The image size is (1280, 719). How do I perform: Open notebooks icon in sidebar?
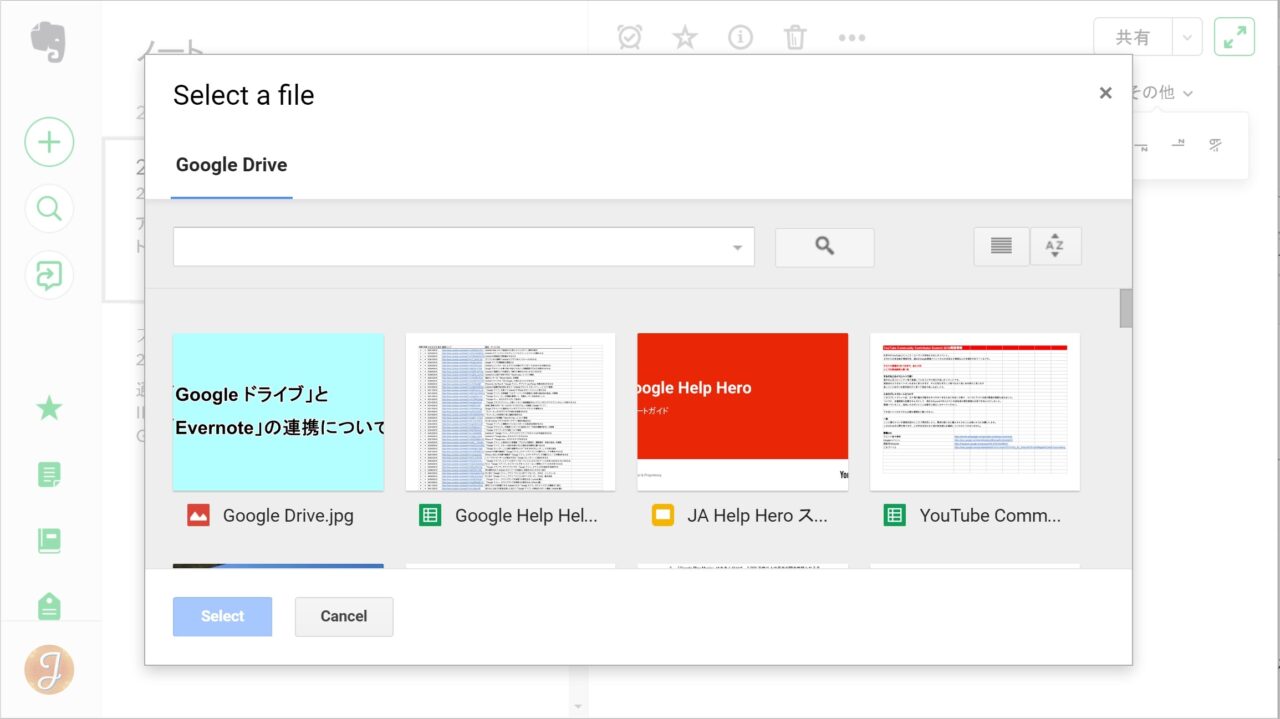click(x=49, y=541)
